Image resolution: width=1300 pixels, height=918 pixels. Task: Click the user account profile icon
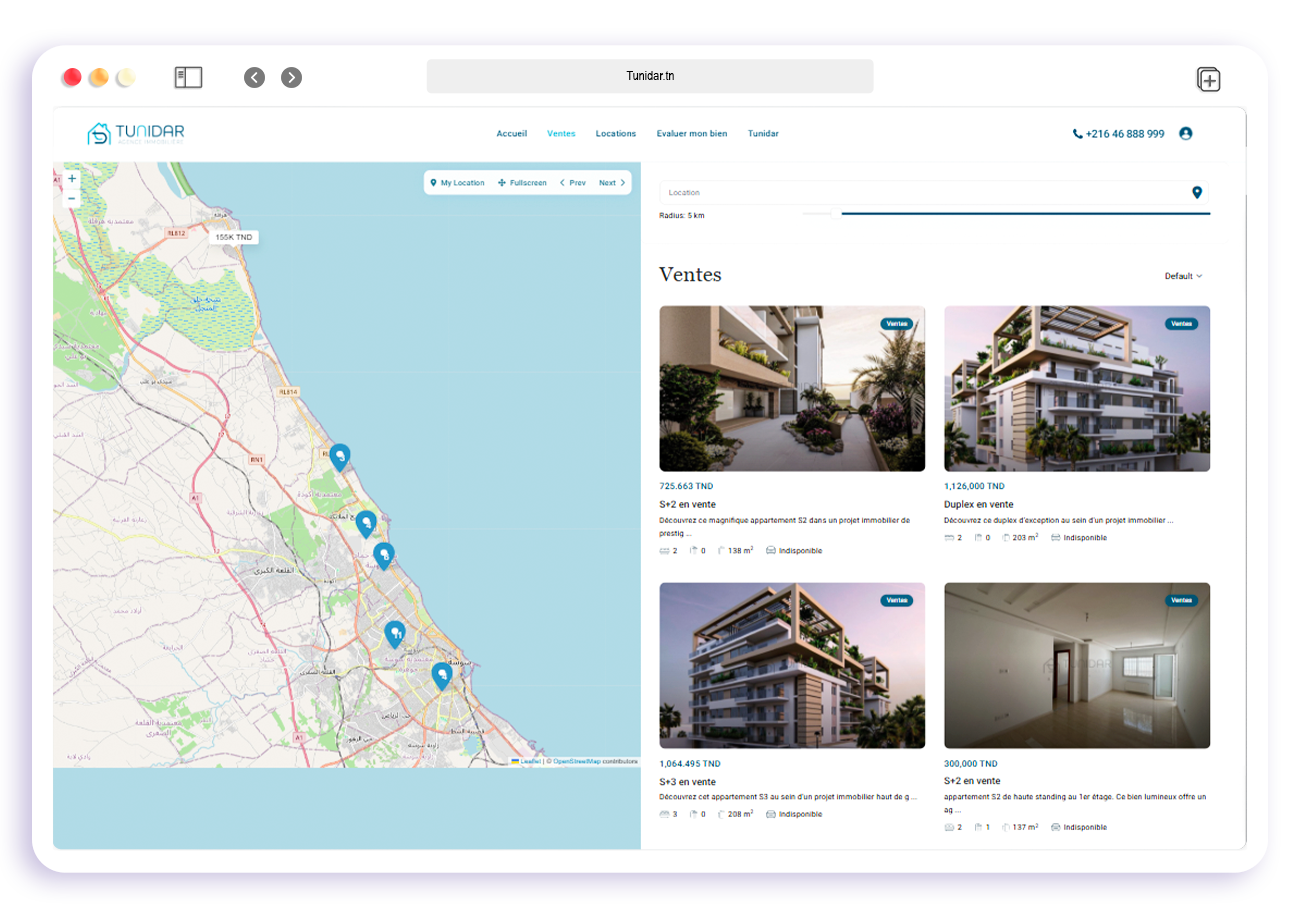(1185, 133)
